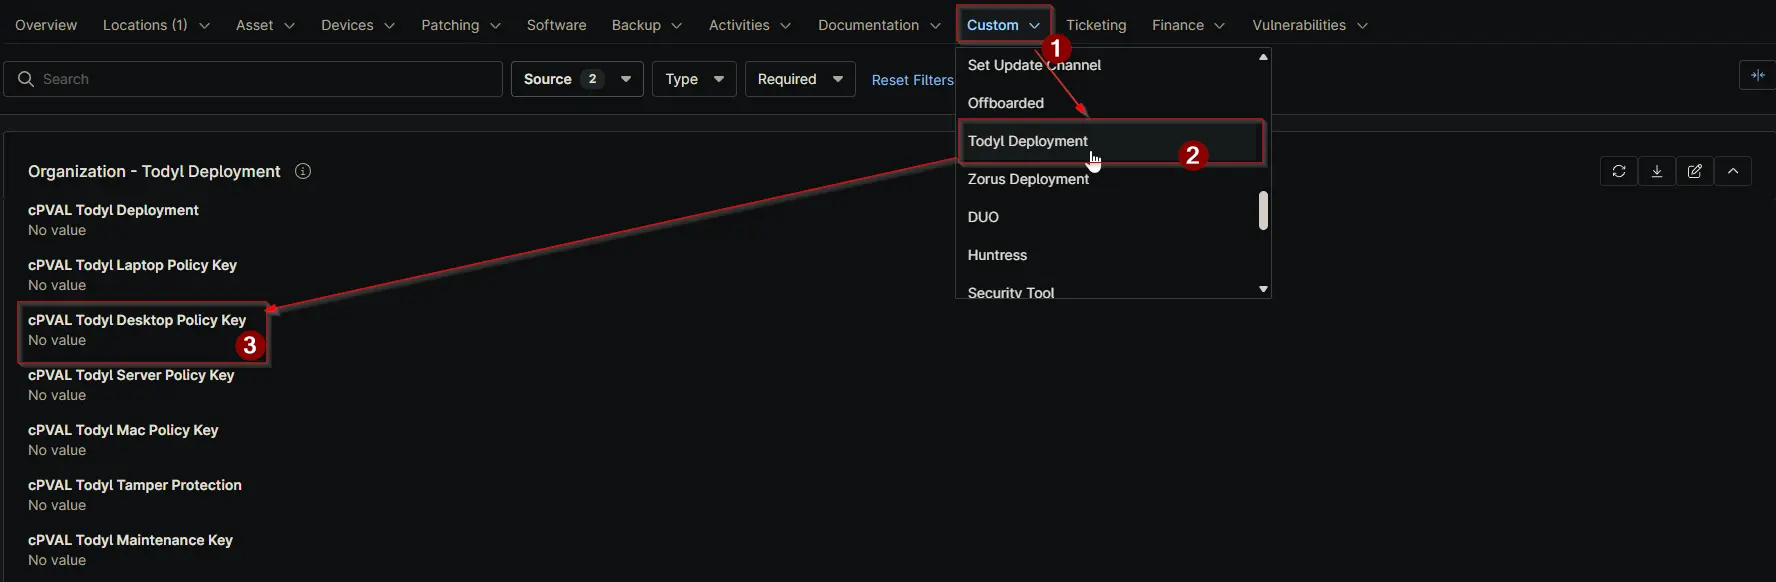1776x582 pixels.
Task: Expand the Finance menu
Action: click(1188, 25)
